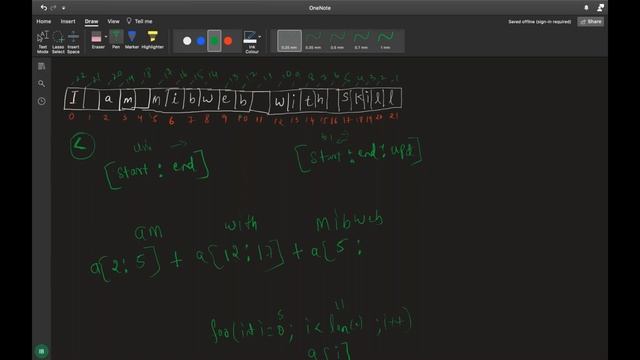640x360 pixels.
Task: Choose the Lasso Select tool
Action: (x=58, y=42)
